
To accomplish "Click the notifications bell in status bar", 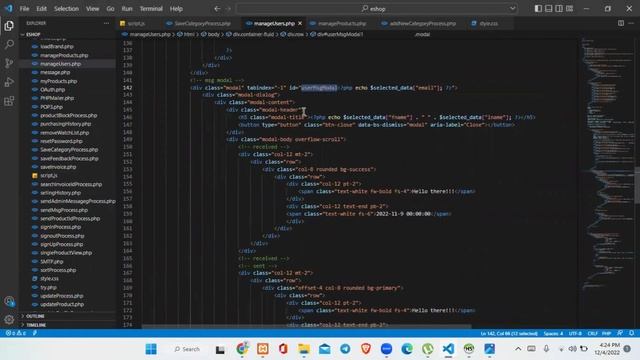I will coord(631,333).
